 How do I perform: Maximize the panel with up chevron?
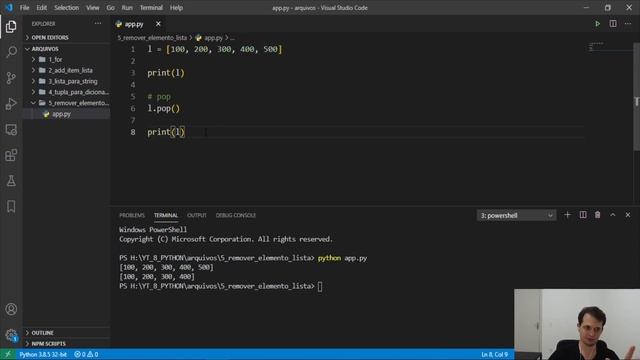(x=613, y=215)
